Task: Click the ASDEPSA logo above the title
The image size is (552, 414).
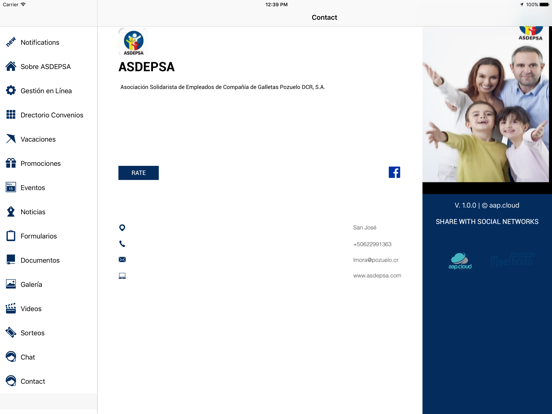Action: click(x=133, y=43)
